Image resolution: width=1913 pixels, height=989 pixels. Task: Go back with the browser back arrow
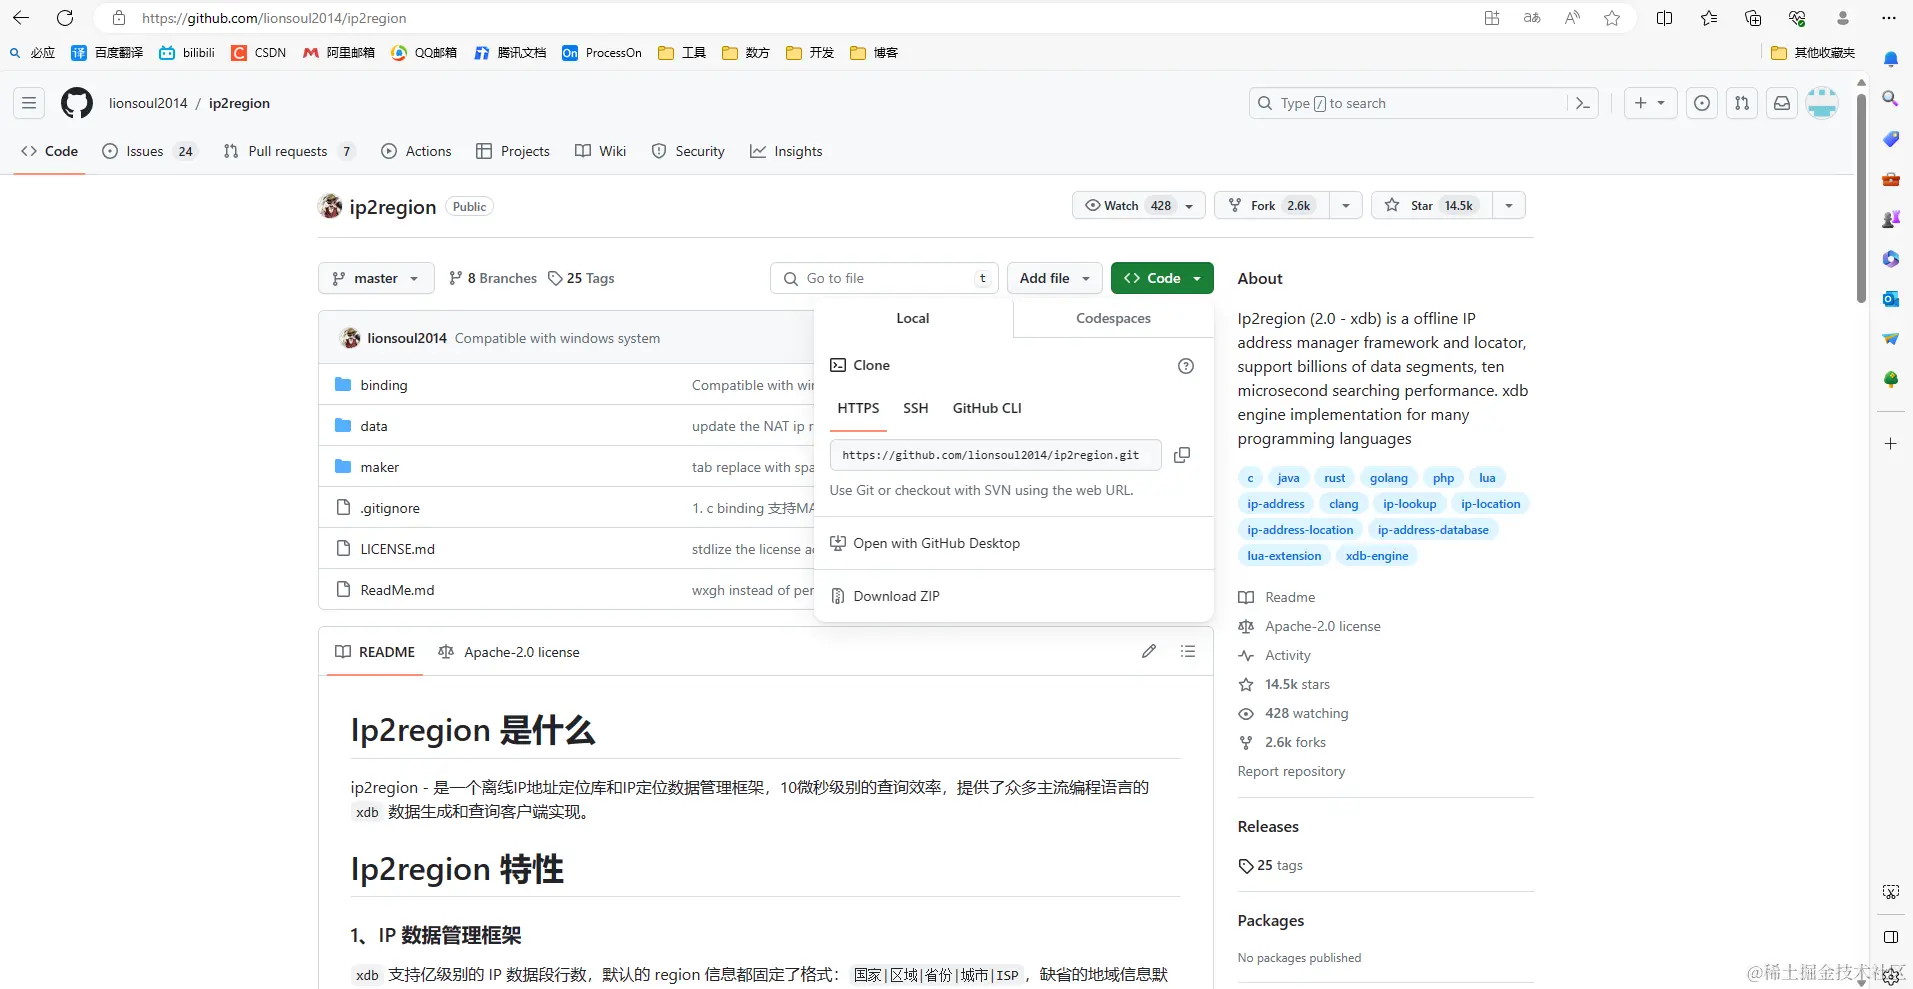(x=21, y=18)
